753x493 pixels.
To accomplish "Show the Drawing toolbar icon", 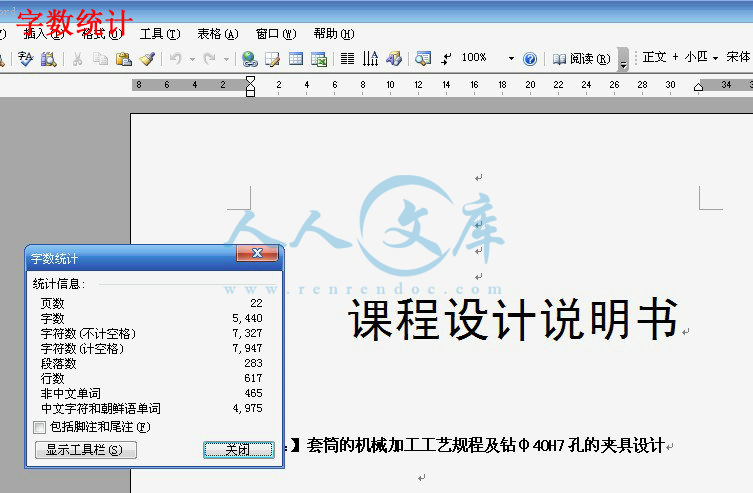I will tap(394, 59).
